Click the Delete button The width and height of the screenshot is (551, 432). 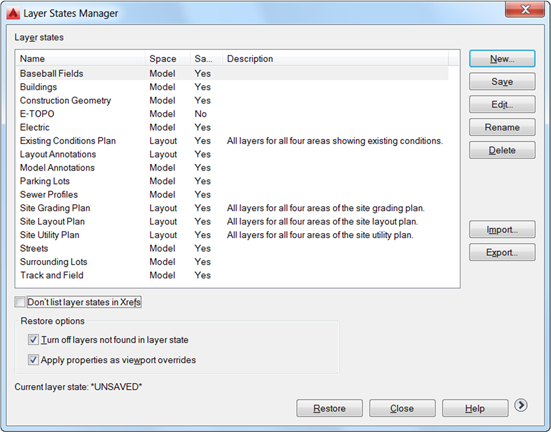502,150
